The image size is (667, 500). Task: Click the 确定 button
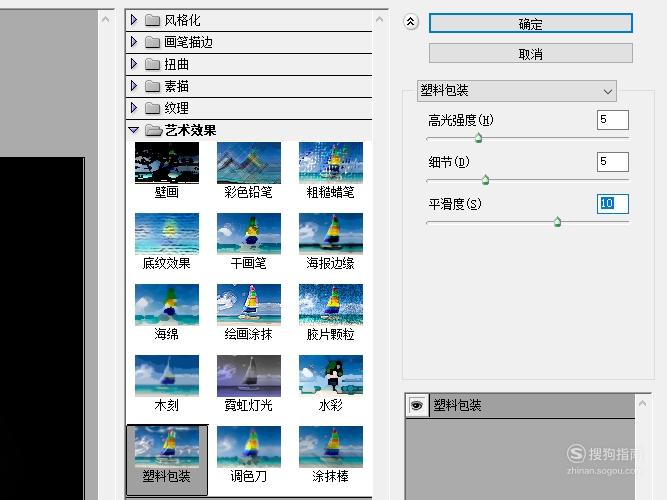click(x=530, y=23)
